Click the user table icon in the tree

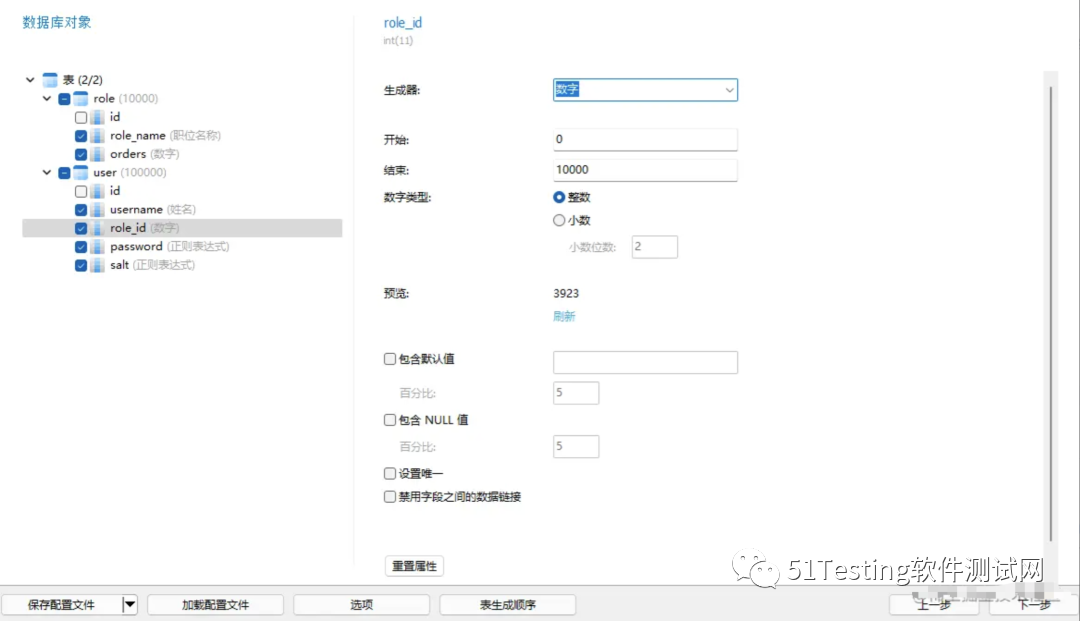click(80, 172)
